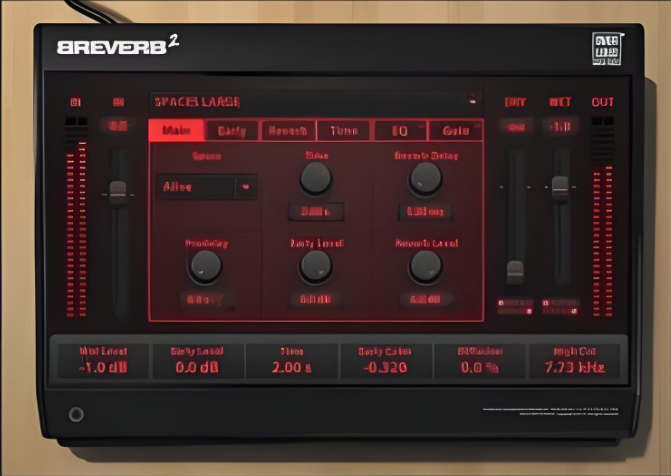The width and height of the screenshot is (671, 476).
Task: Open the Reverb tab
Action: coord(288,131)
